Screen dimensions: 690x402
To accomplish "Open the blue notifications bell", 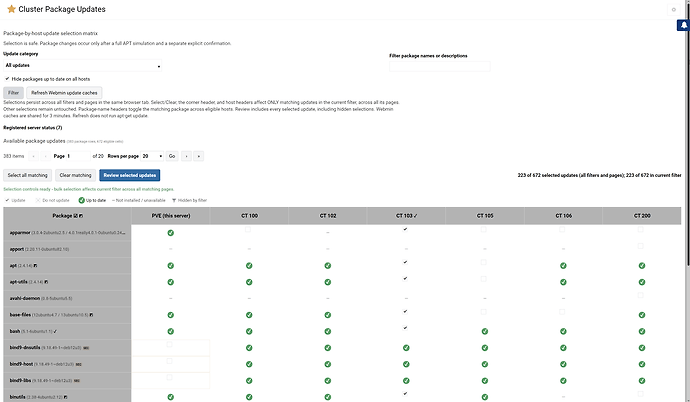I will (x=683, y=26).
